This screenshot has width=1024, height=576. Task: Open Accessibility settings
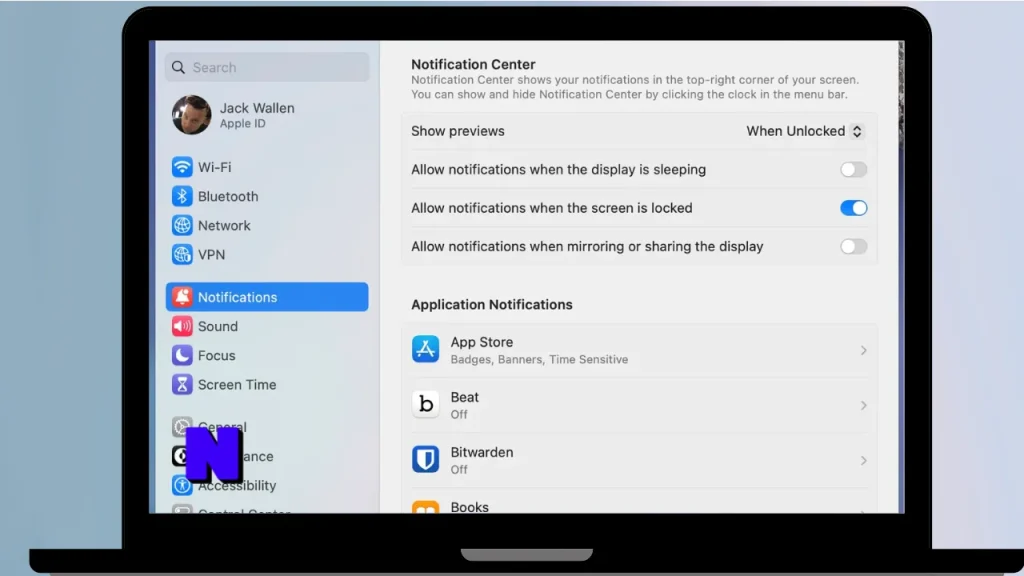click(266, 485)
